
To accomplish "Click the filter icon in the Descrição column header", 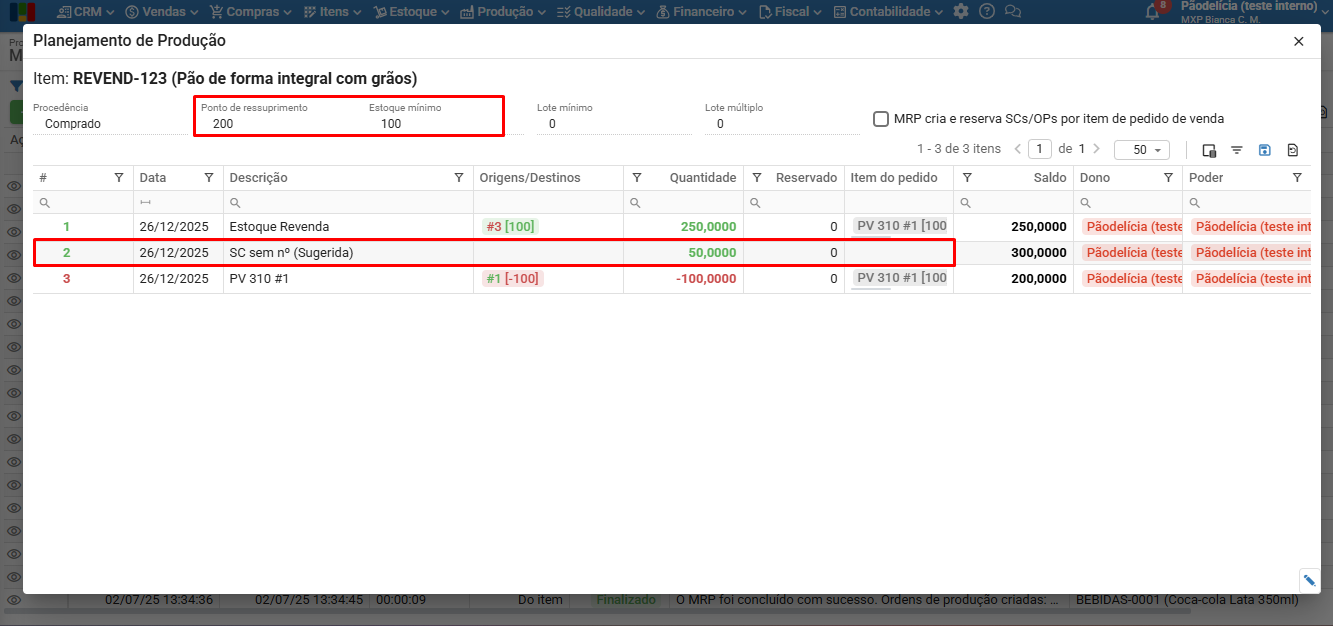I will (459, 177).
